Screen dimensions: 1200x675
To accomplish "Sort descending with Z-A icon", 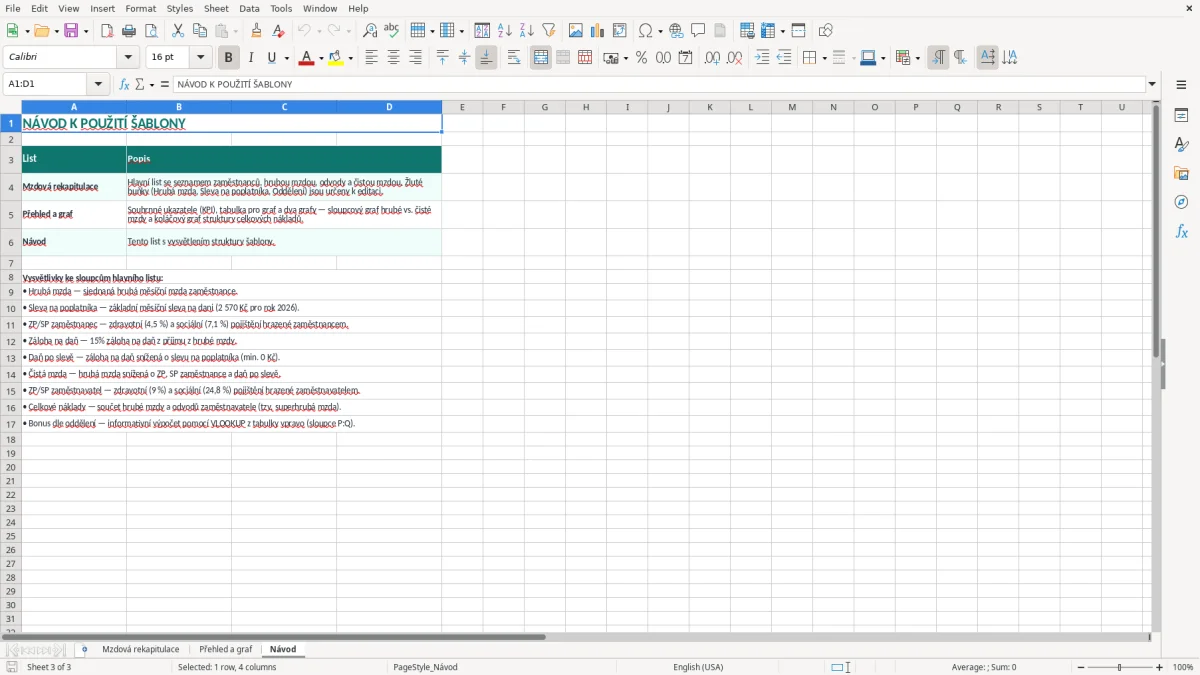I will tap(526, 31).
